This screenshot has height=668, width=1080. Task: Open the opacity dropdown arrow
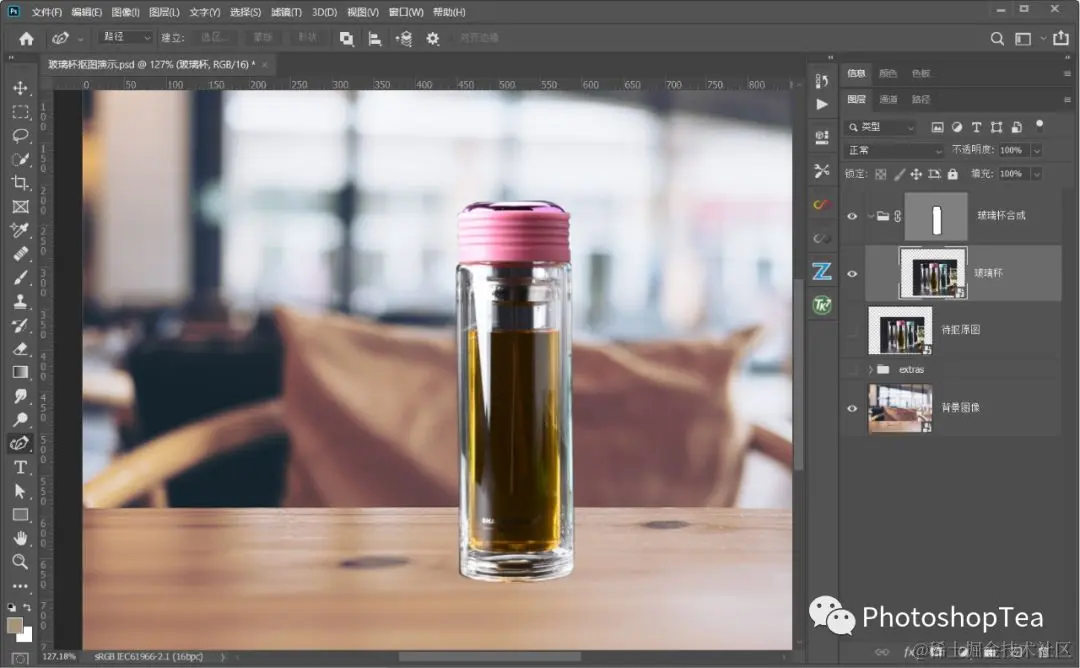[1037, 150]
